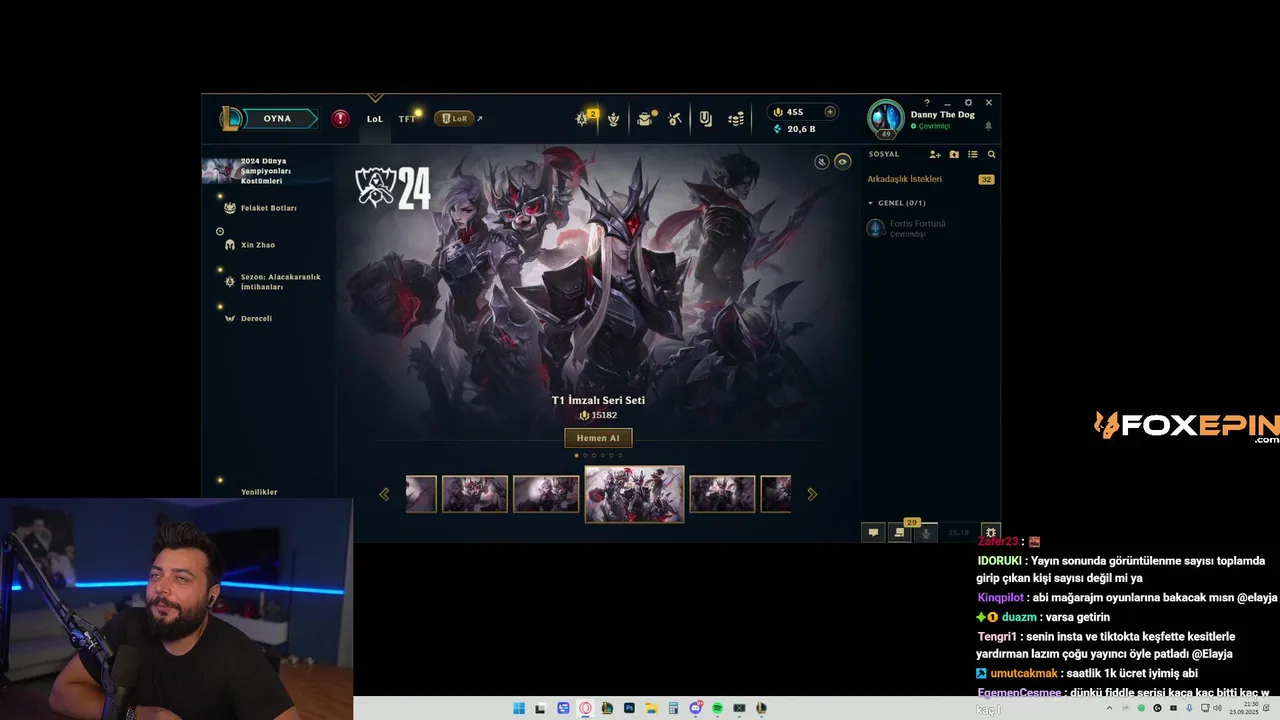
Task: Open Photoshop from the taskbar
Action: point(629,708)
